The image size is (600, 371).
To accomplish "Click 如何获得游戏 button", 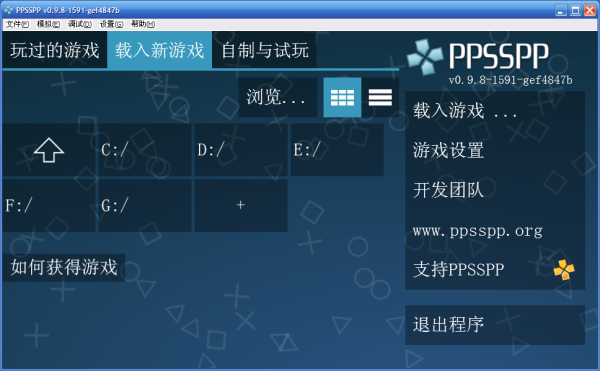I will (64, 267).
